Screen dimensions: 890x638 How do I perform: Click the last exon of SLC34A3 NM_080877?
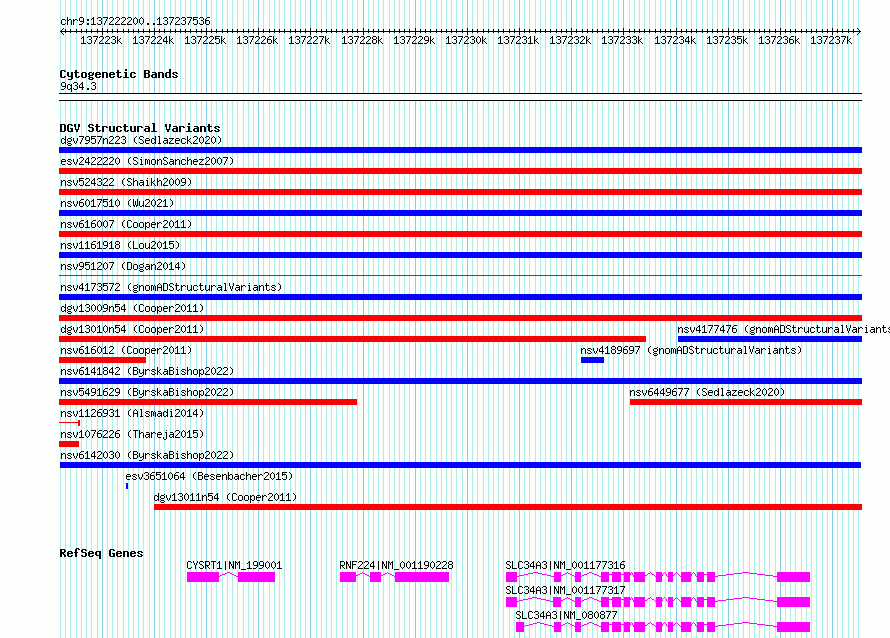click(794, 627)
